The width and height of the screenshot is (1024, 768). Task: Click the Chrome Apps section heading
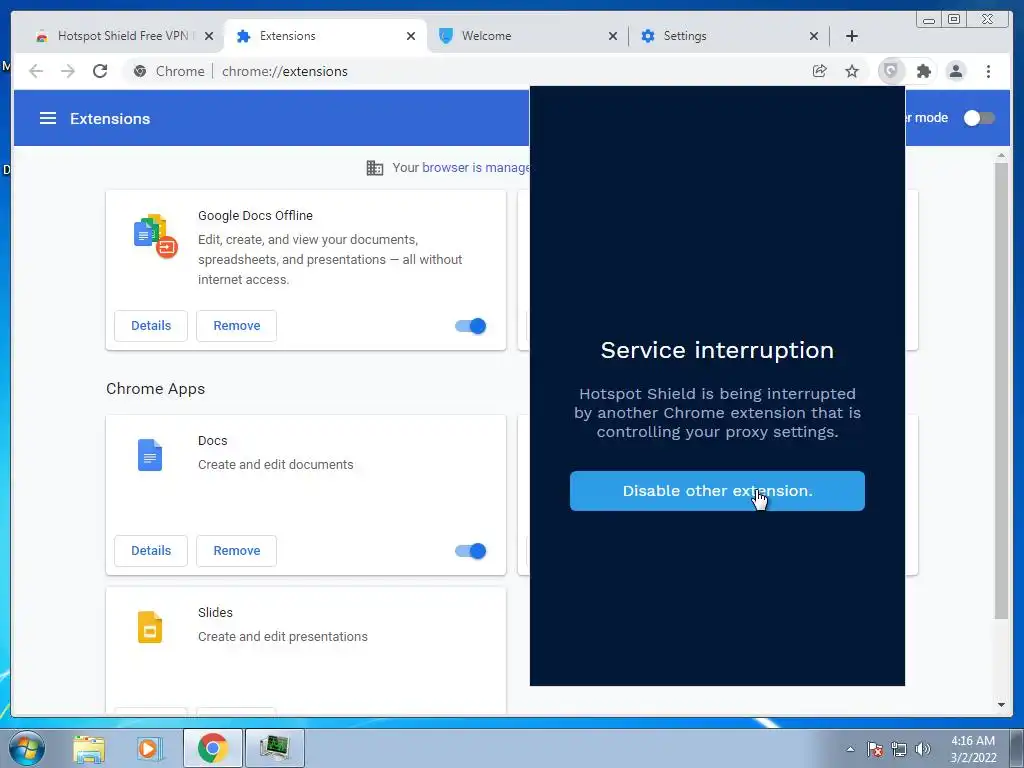155,389
